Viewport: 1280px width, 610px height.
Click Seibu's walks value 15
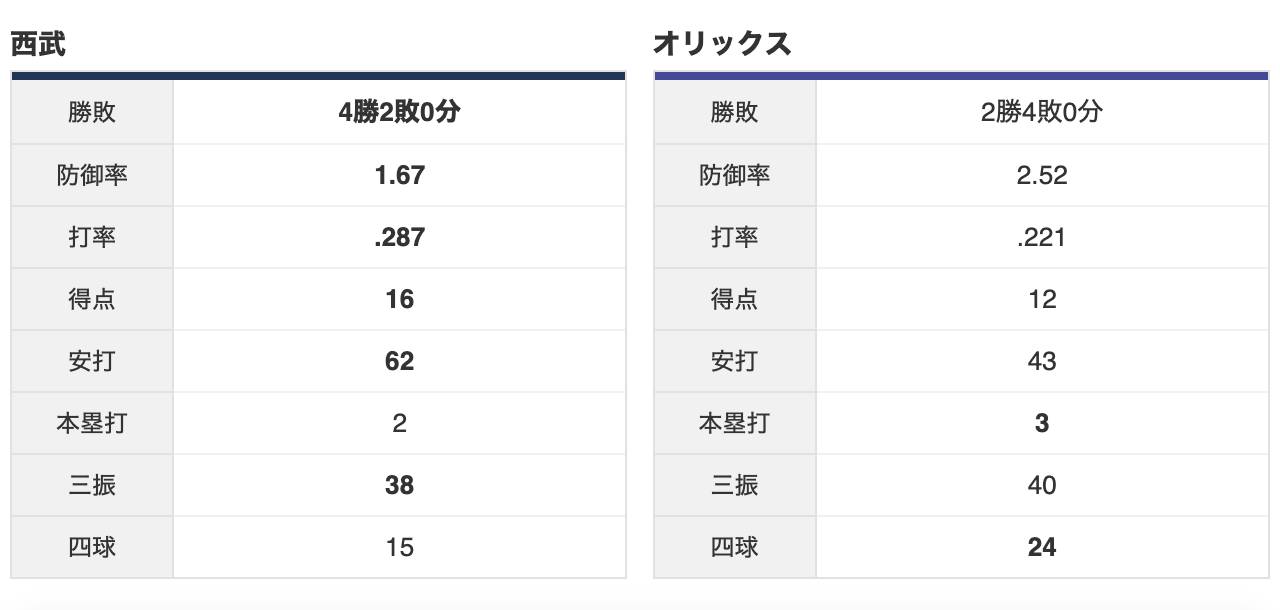point(399,547)
